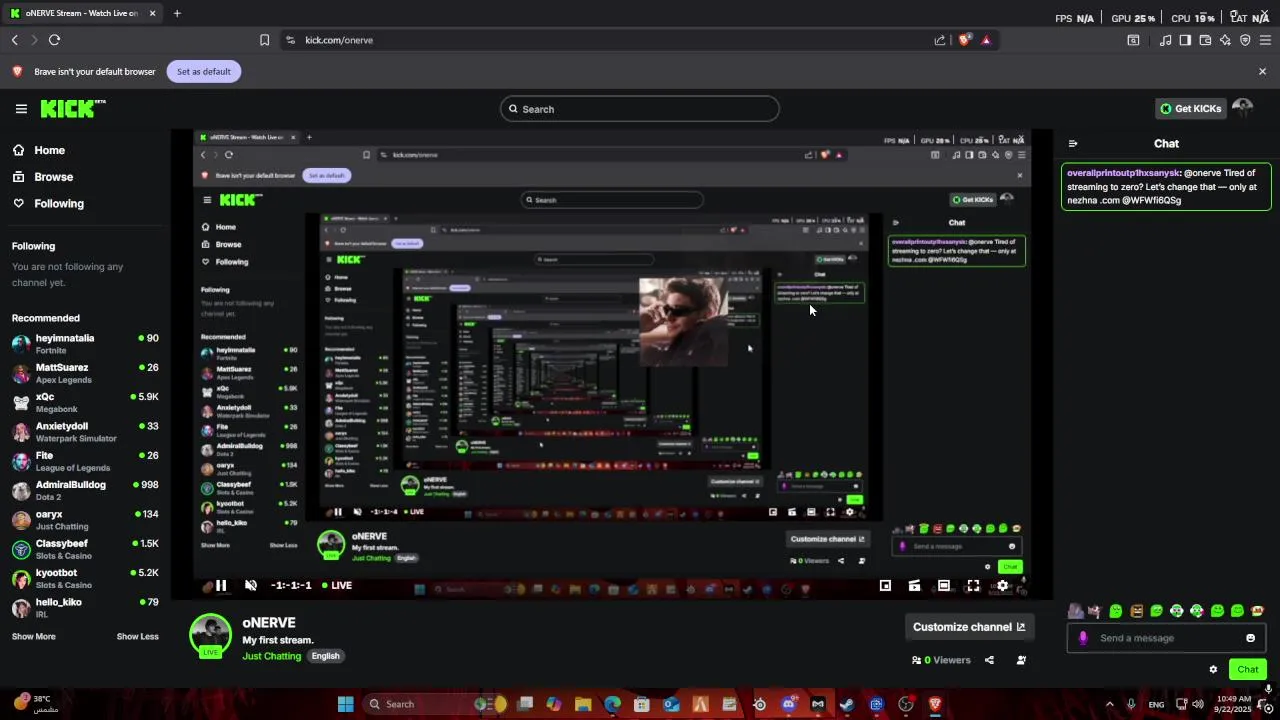1280x720 pixels.
Task: Open the Kick hamburger sidebar menu
Action: click(21, 109)
